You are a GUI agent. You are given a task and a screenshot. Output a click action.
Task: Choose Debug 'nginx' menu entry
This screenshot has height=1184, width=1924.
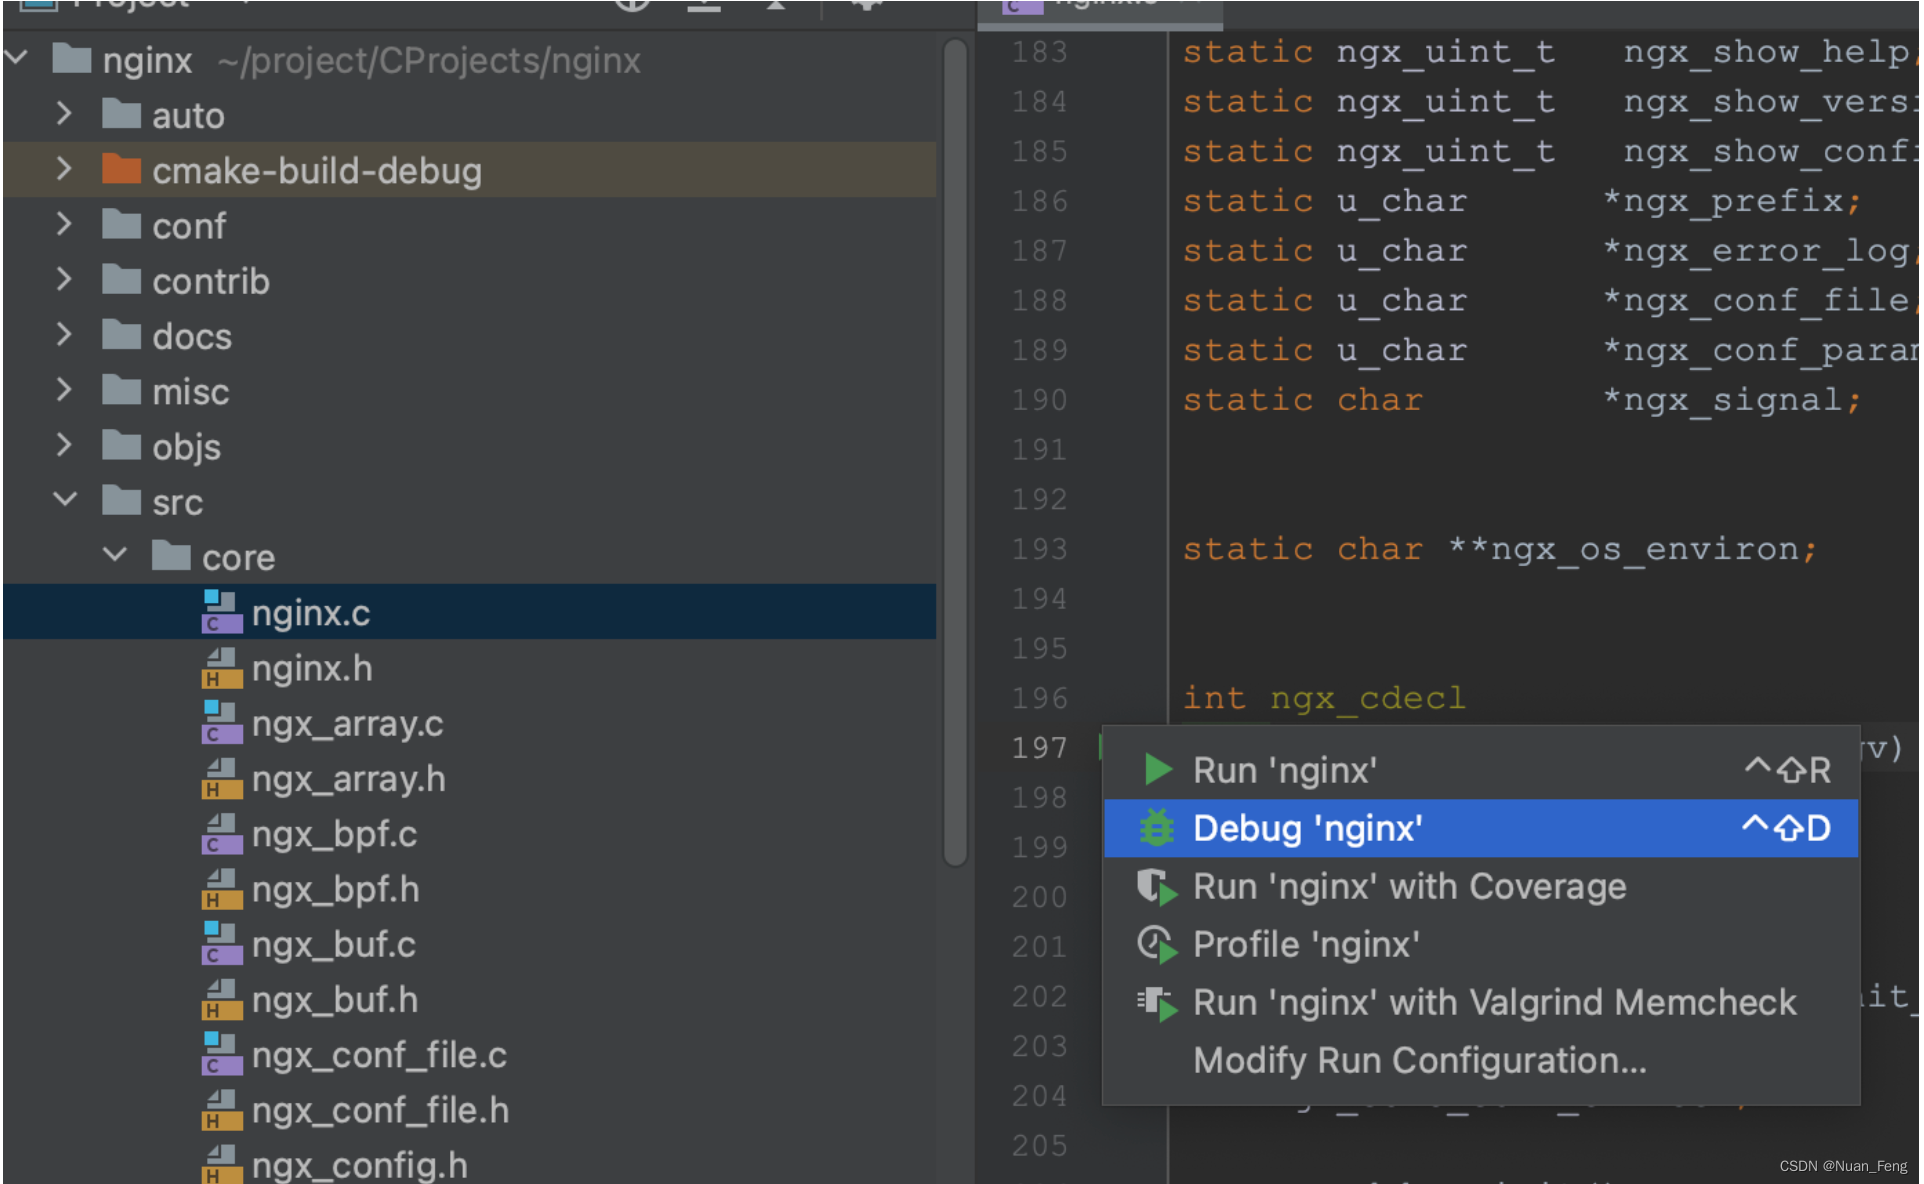click(1480, 828)
